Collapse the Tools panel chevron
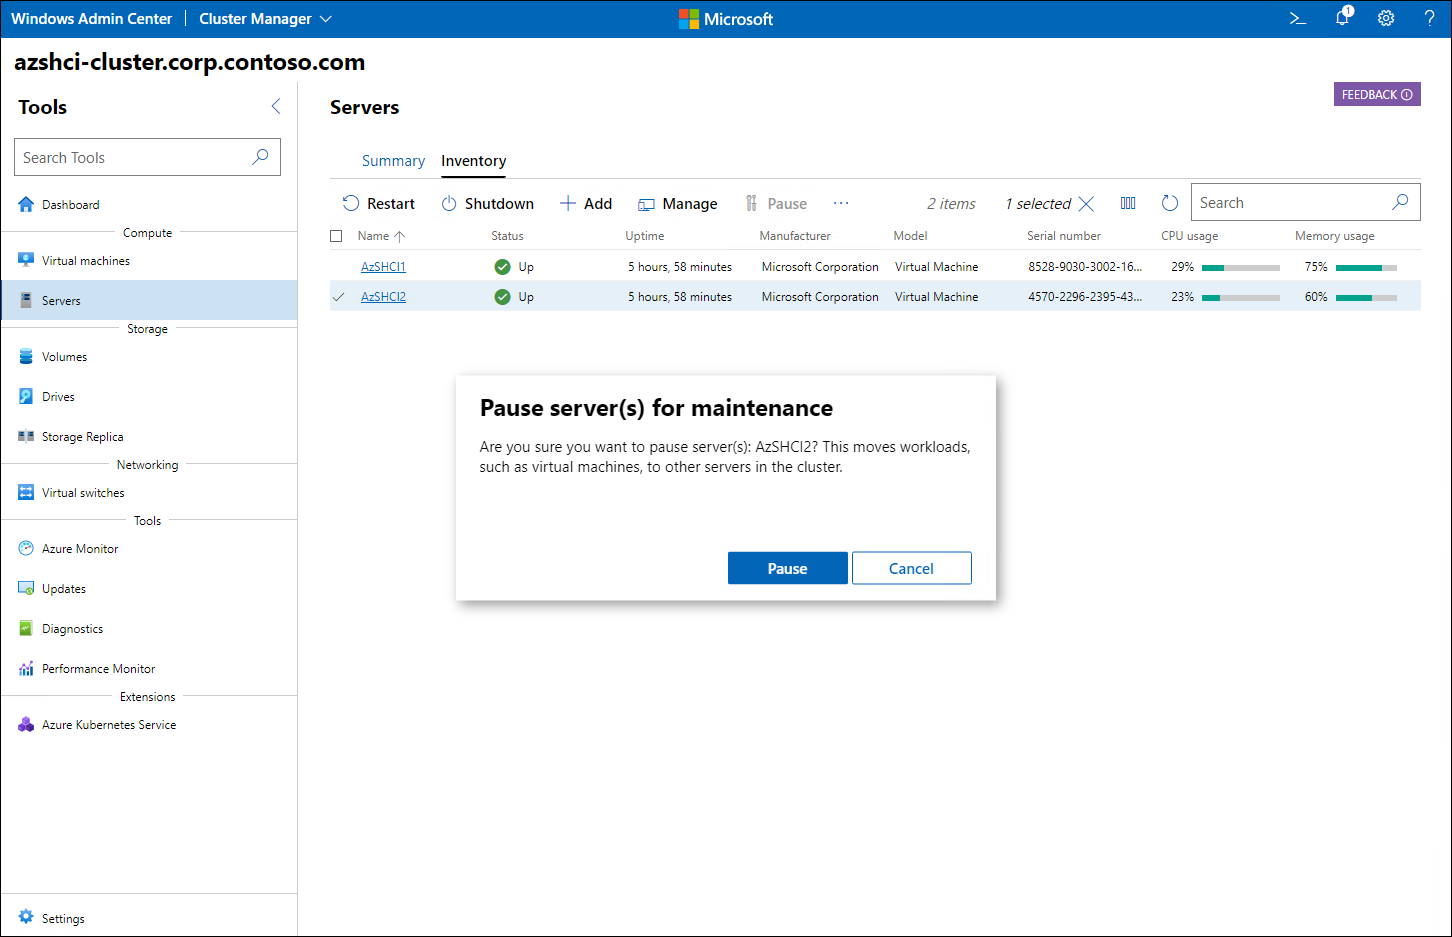The height and width of the screenshot is (937, 1452). coord(276,106)
